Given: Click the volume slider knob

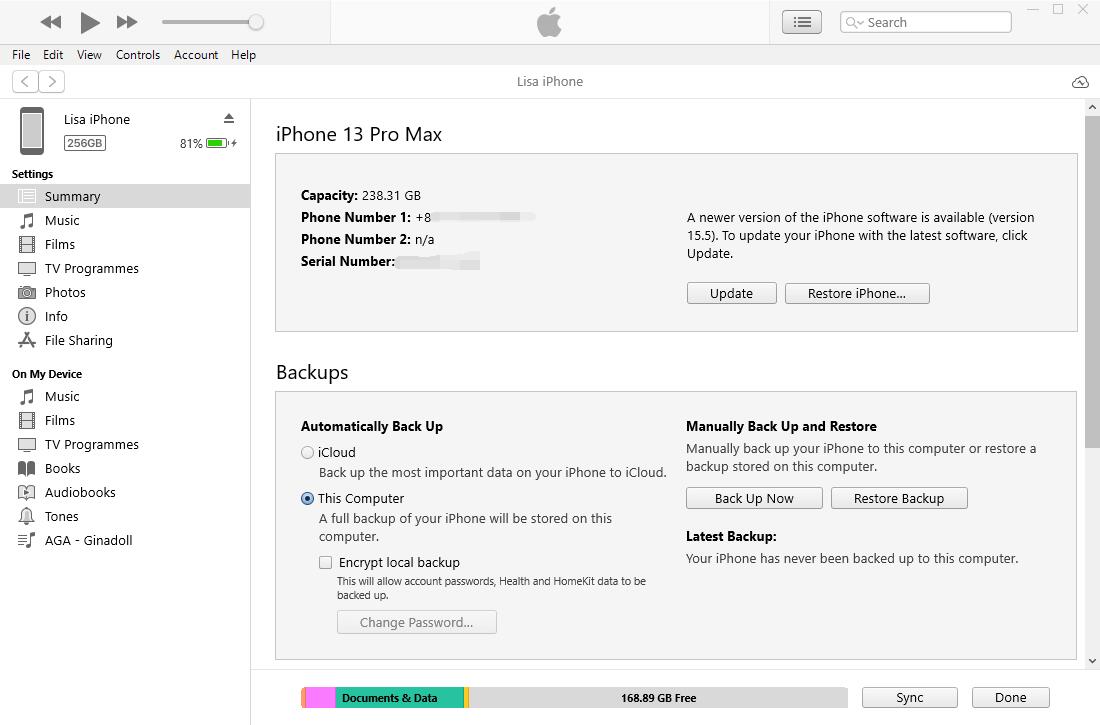Looking at the screenshot, I should 256,22.
